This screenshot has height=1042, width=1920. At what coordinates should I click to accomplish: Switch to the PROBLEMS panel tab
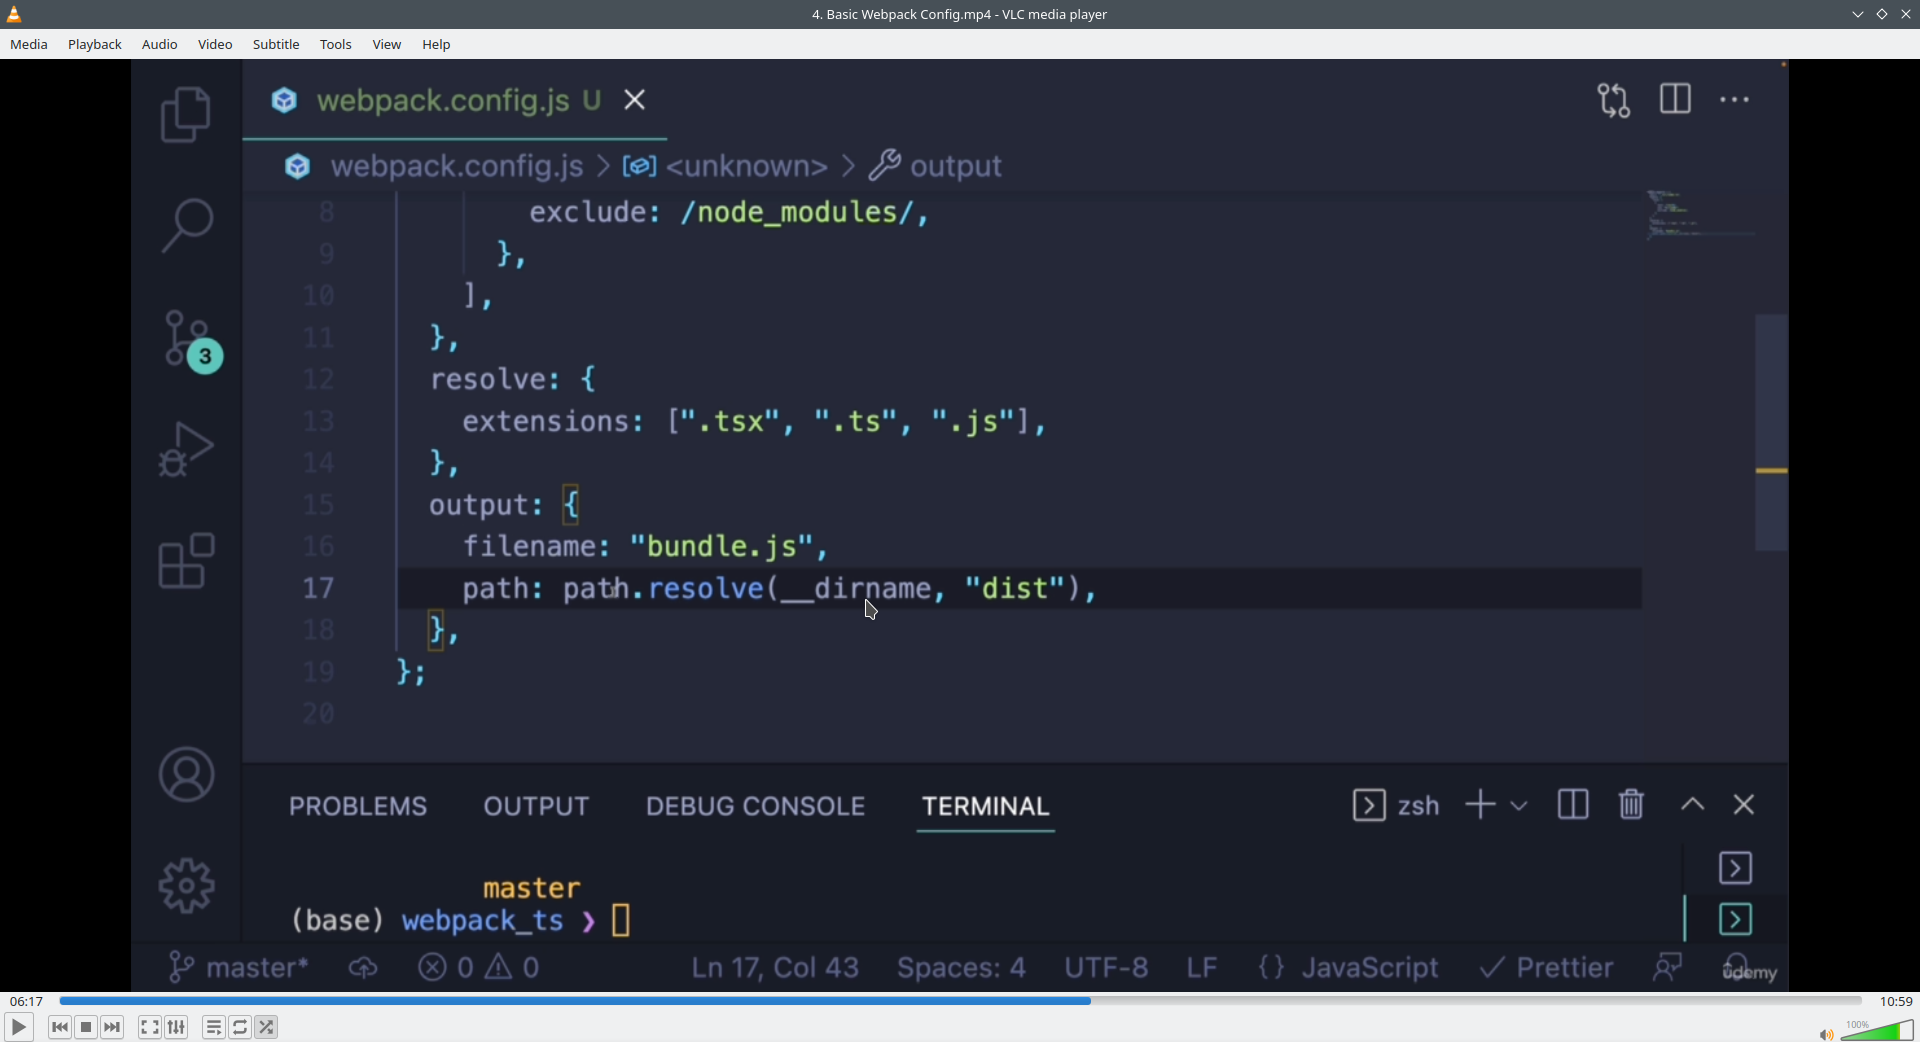pyautogui.click(x=358, y=806)
